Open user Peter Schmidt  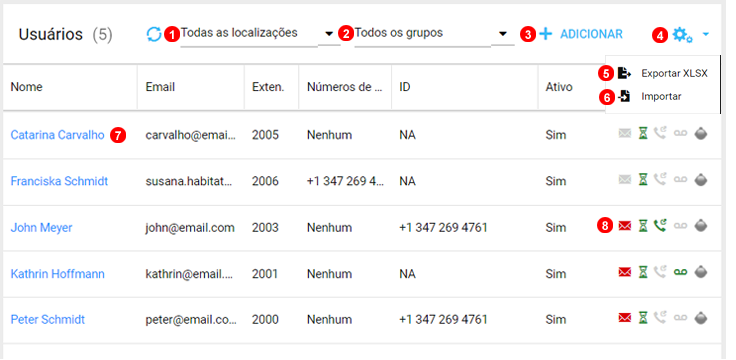(x=48, y=320)
